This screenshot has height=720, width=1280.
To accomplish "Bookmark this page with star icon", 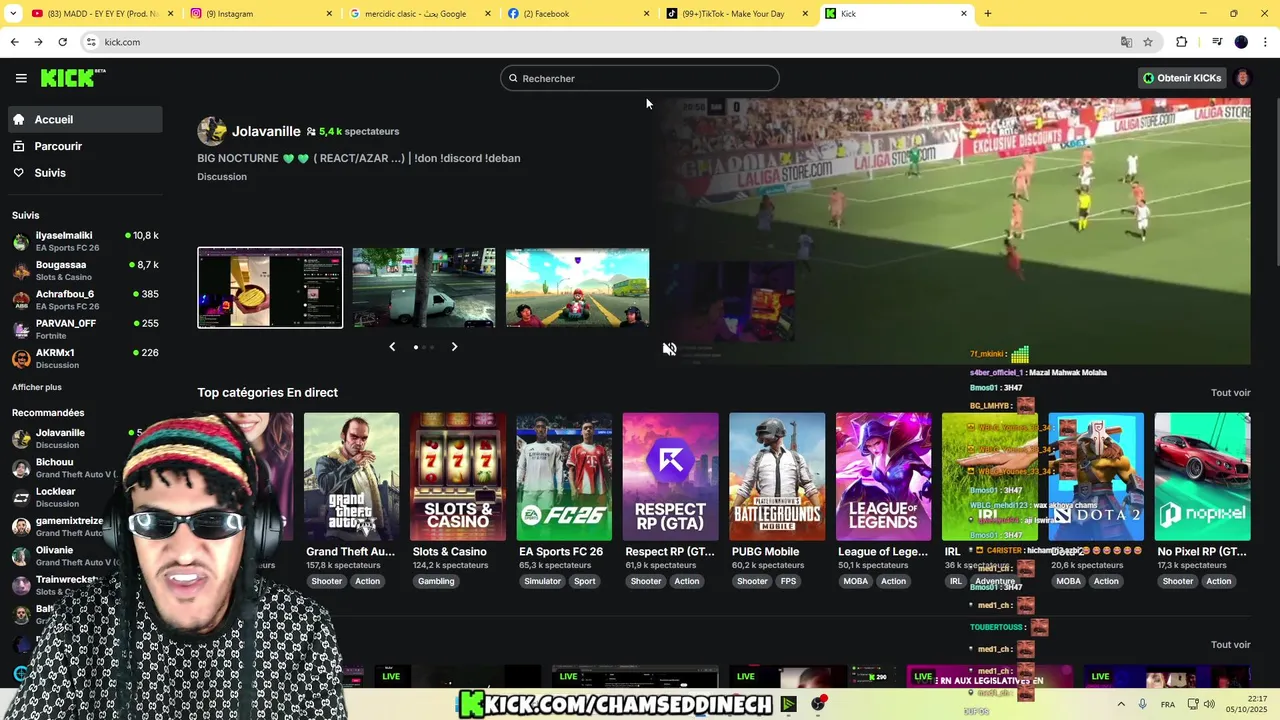I will coord(1148,42).
